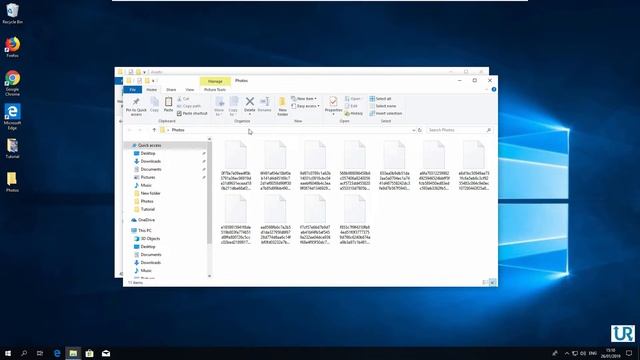Select 3D Objects under This PC

coord(150,238)
